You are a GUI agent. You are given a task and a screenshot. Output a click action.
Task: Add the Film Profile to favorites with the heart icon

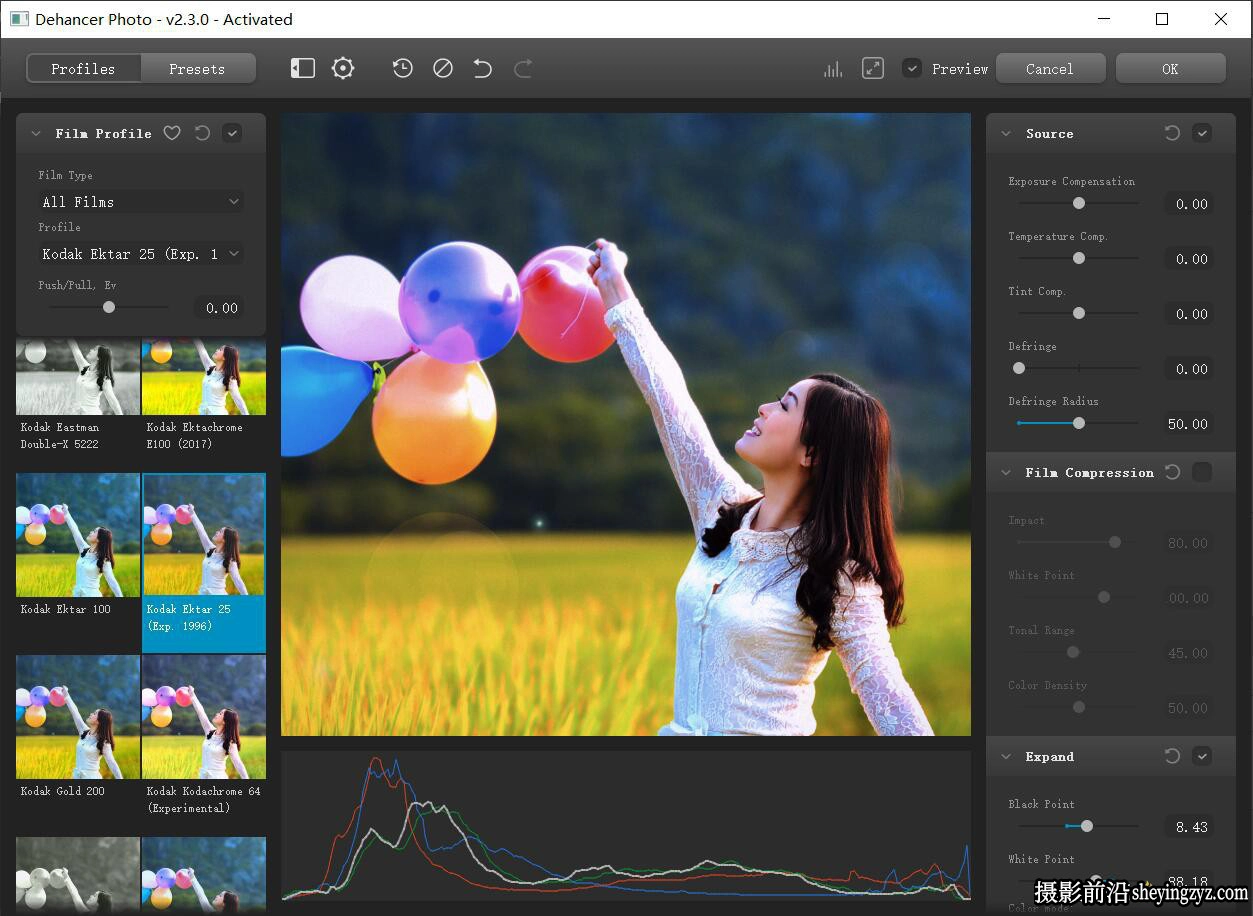click(172, 133)
